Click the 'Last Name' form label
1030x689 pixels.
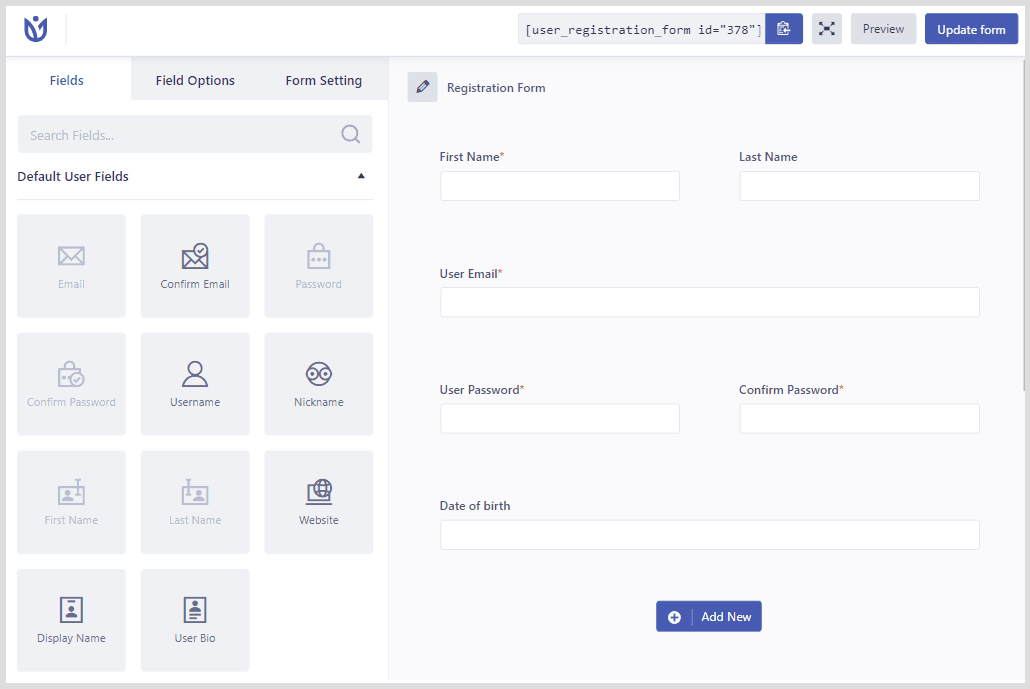[768, 156]
